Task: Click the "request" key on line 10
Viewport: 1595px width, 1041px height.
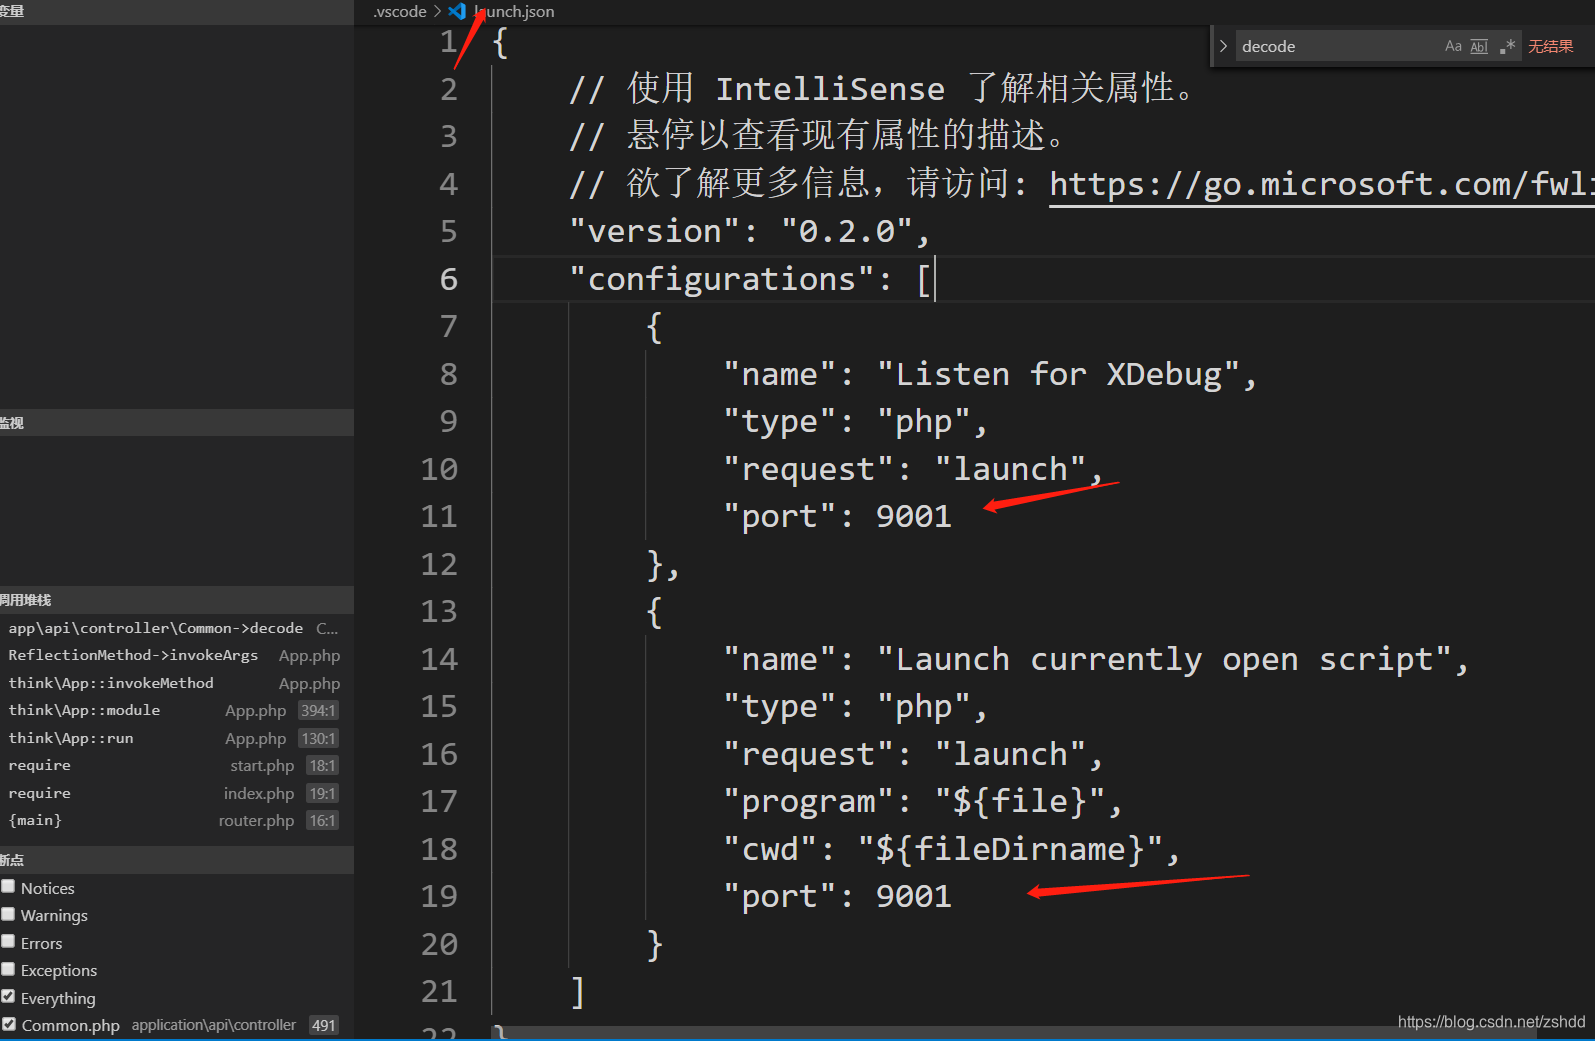Action: point(809,470)
